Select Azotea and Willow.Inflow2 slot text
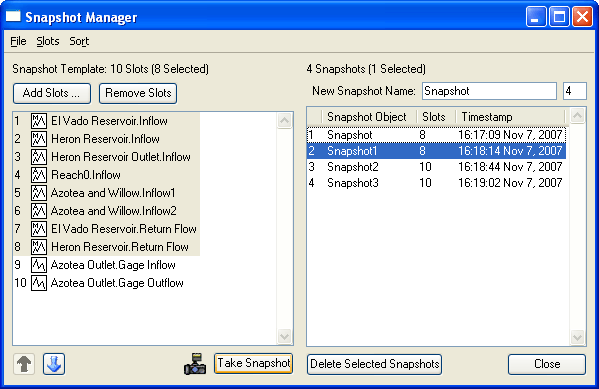The width and height of the screenshot is (599, 389). point(114,211)
